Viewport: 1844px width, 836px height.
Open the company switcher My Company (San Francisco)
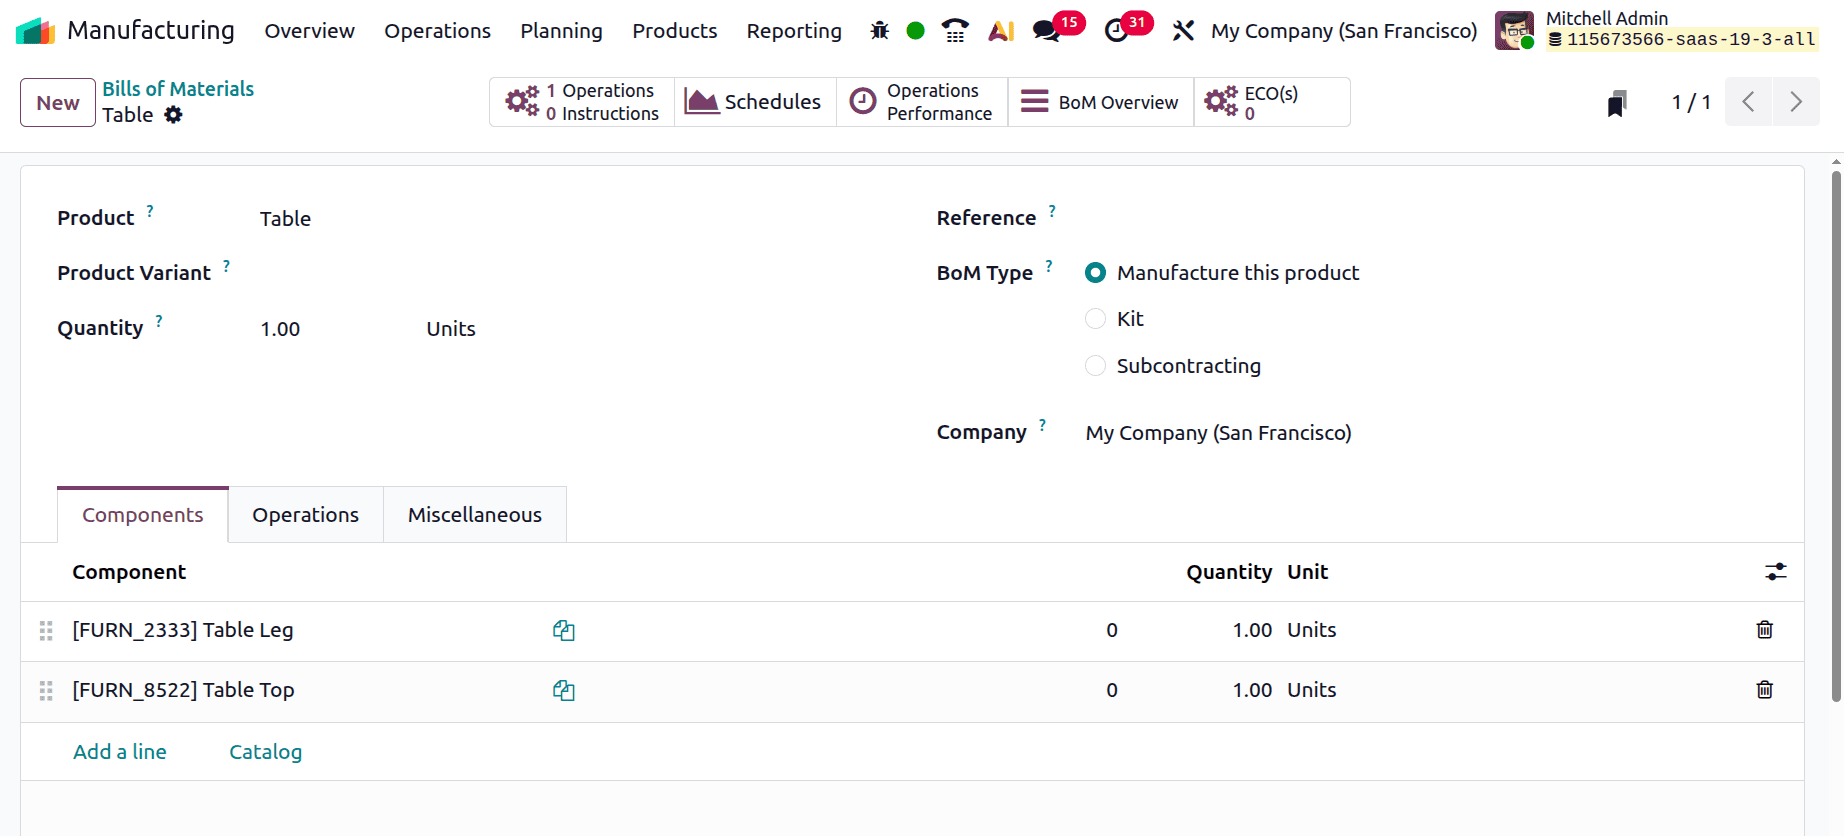pos(1344,31)
